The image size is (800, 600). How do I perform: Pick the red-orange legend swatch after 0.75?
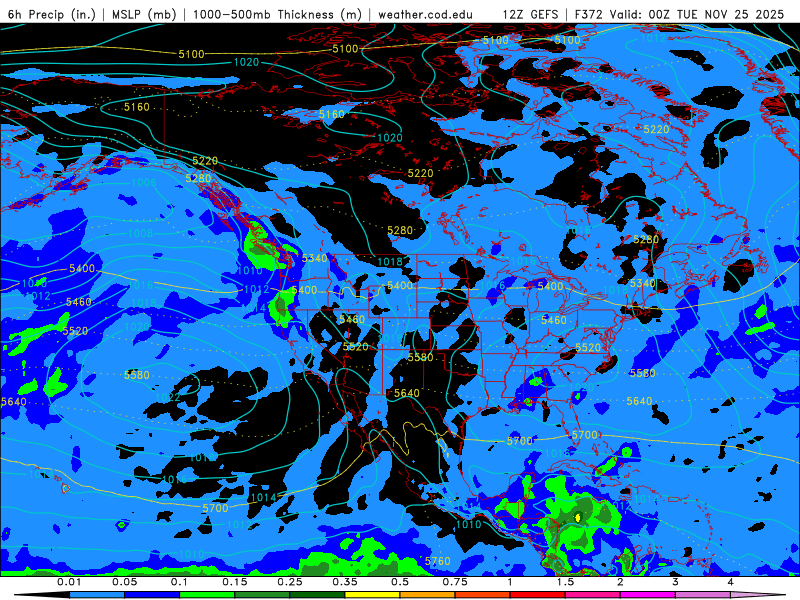pos(483,595)
